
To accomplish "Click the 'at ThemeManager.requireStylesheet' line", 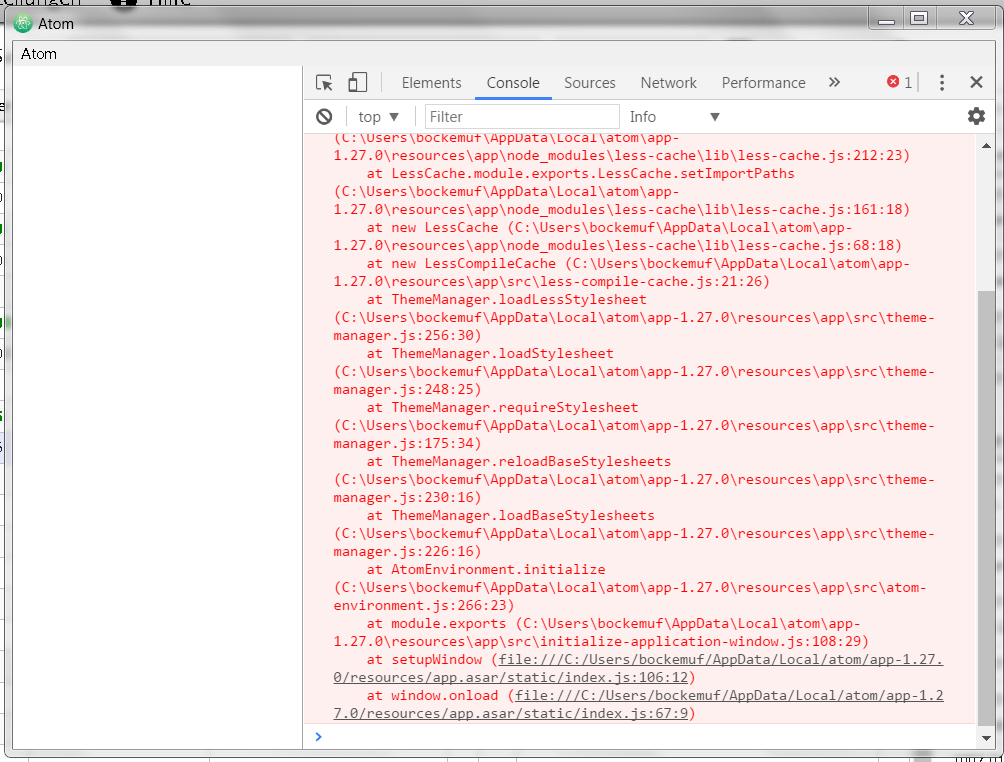I will coord(503,407).
